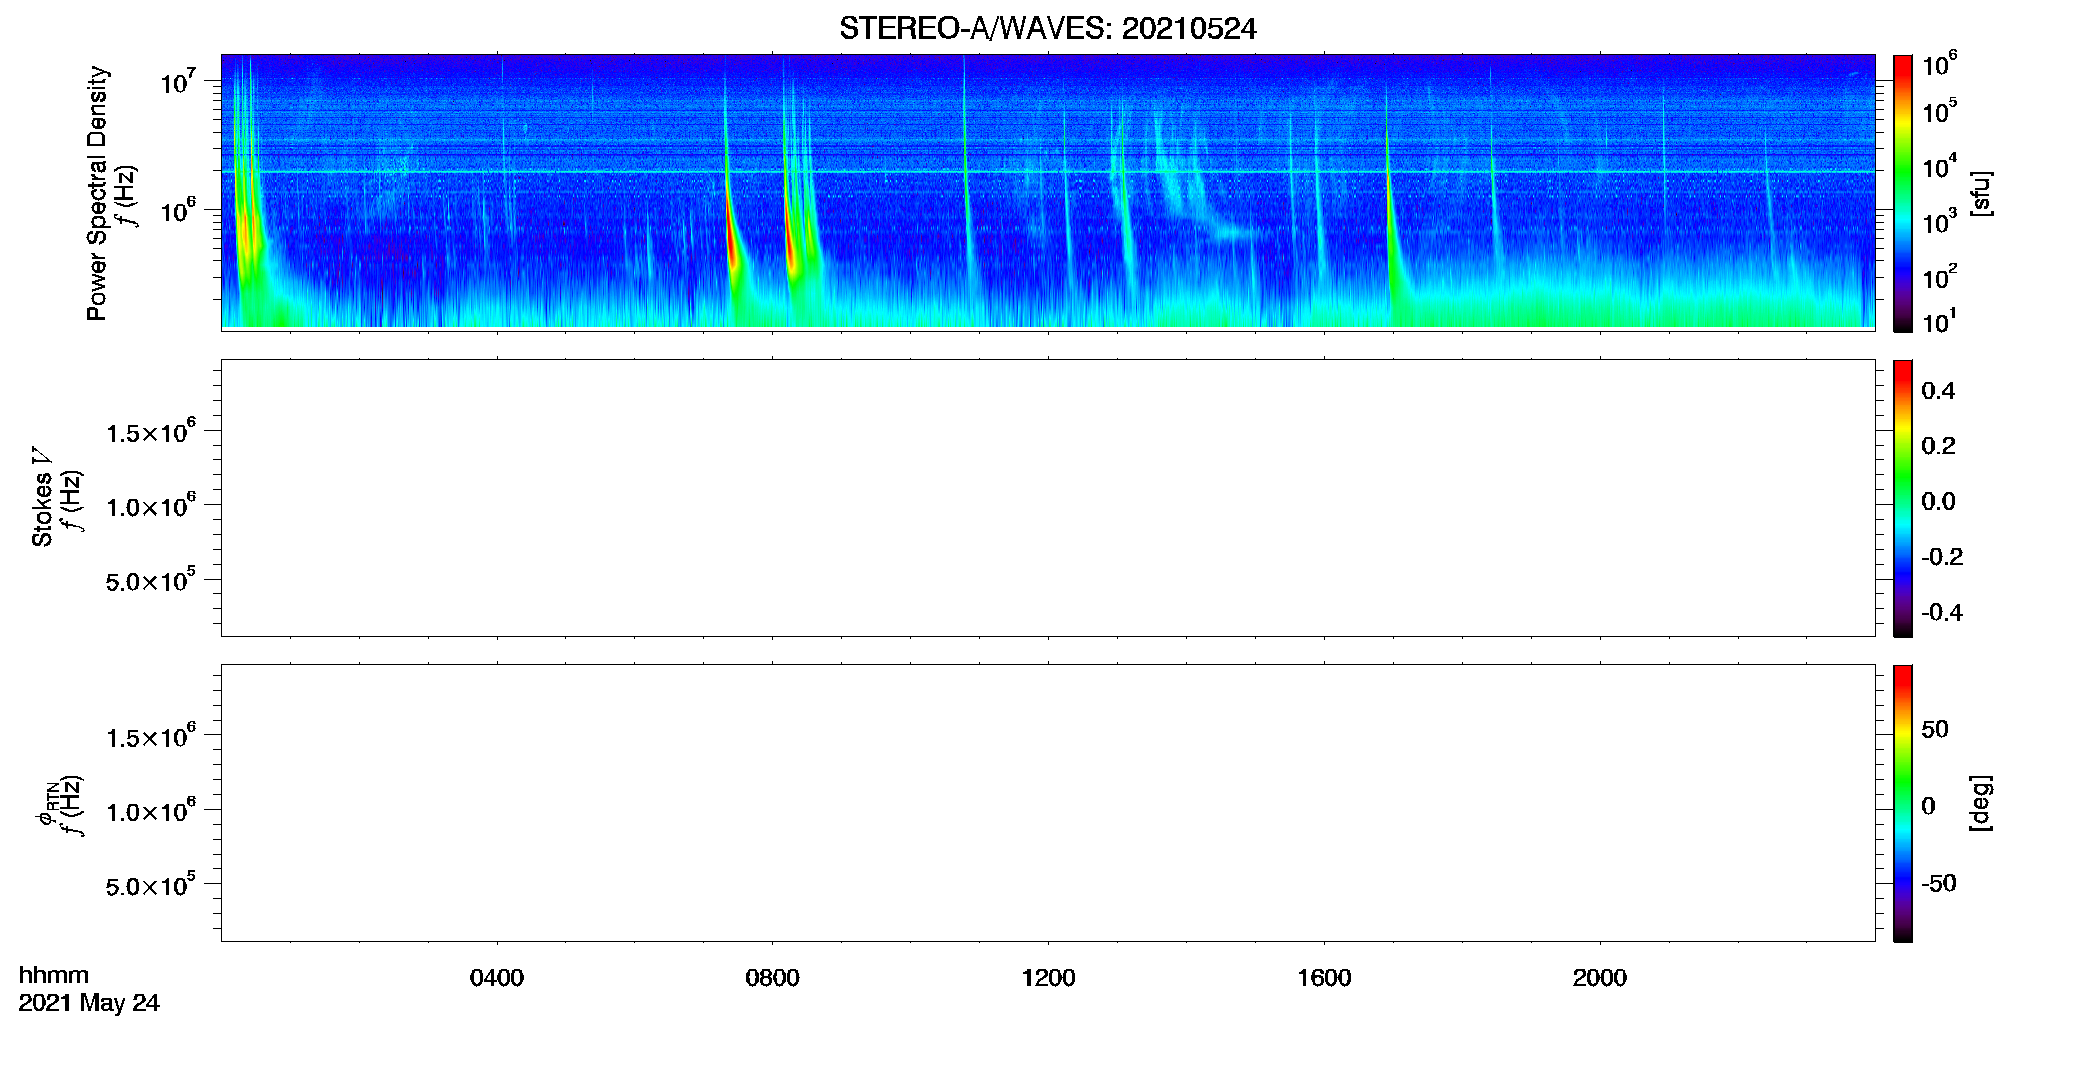The height and width of the screenshot is (1080, 2096).
Task: Click the degree colorbar value -50
Action: pos(1938,884)
